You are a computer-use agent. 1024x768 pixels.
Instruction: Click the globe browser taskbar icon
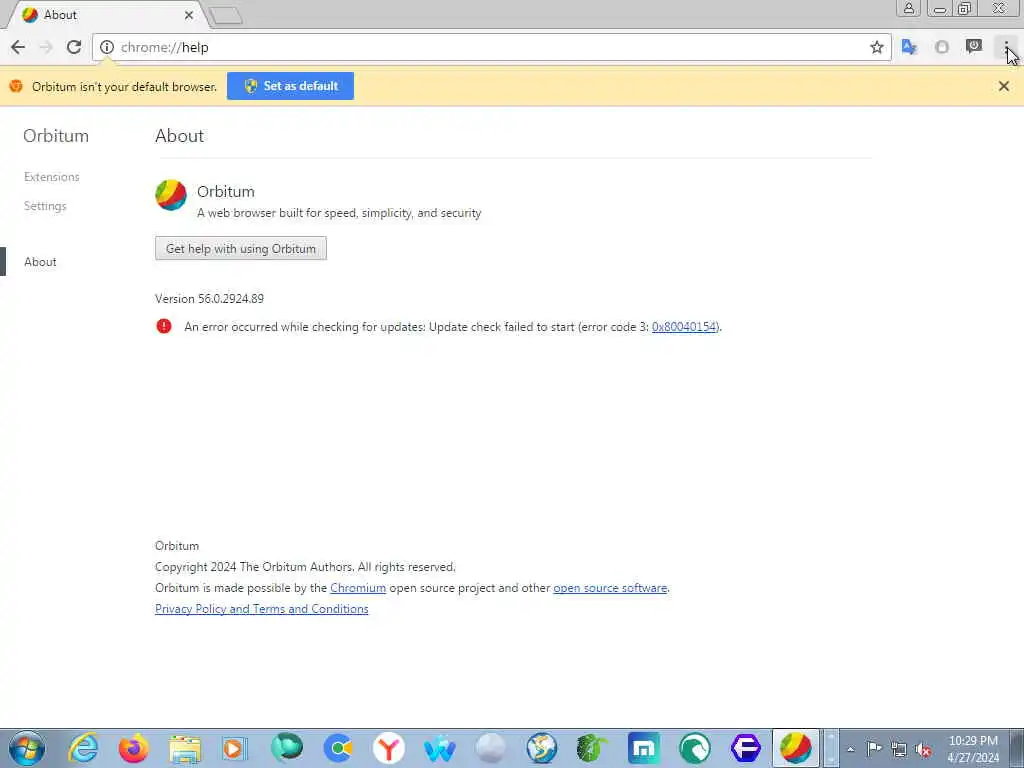tap(541, 748)
